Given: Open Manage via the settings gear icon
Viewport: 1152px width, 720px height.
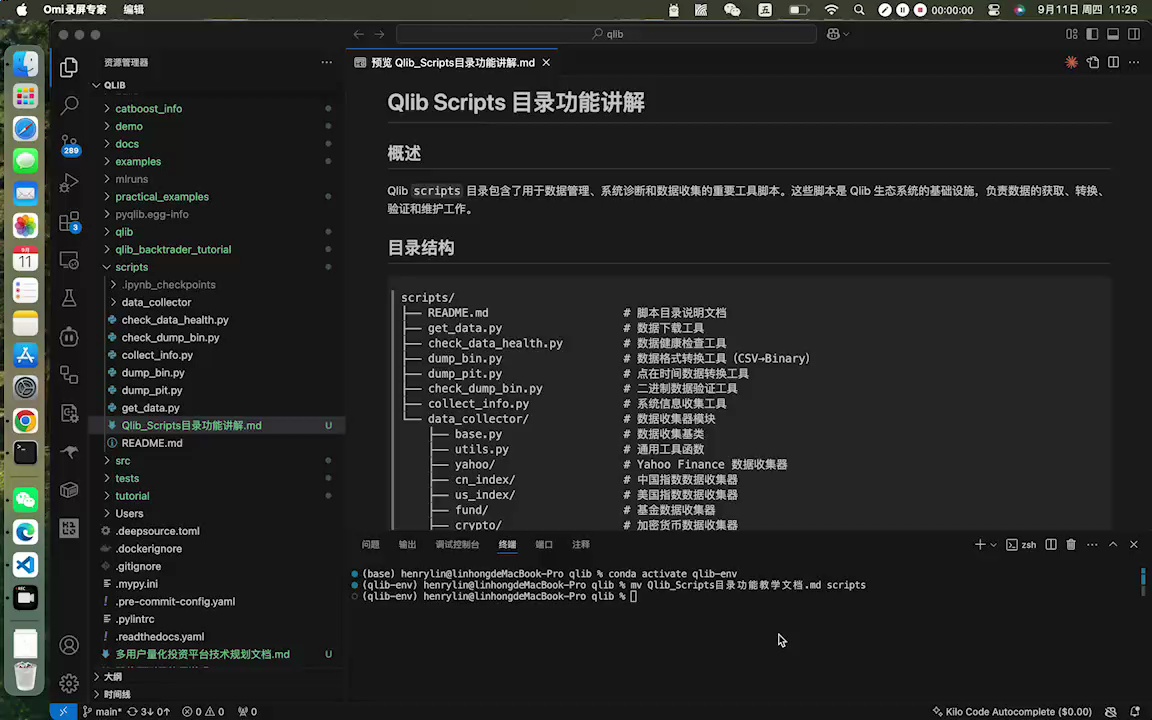Looking at the screenshot, I should (x=69, y=683).
